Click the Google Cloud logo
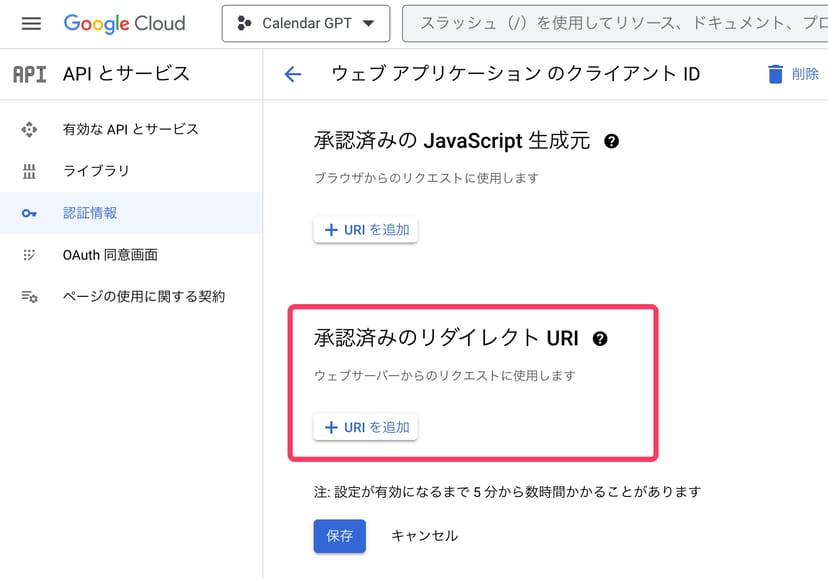Image resolution: width=828 pixels, height=579 pixels. pos(124,23)
